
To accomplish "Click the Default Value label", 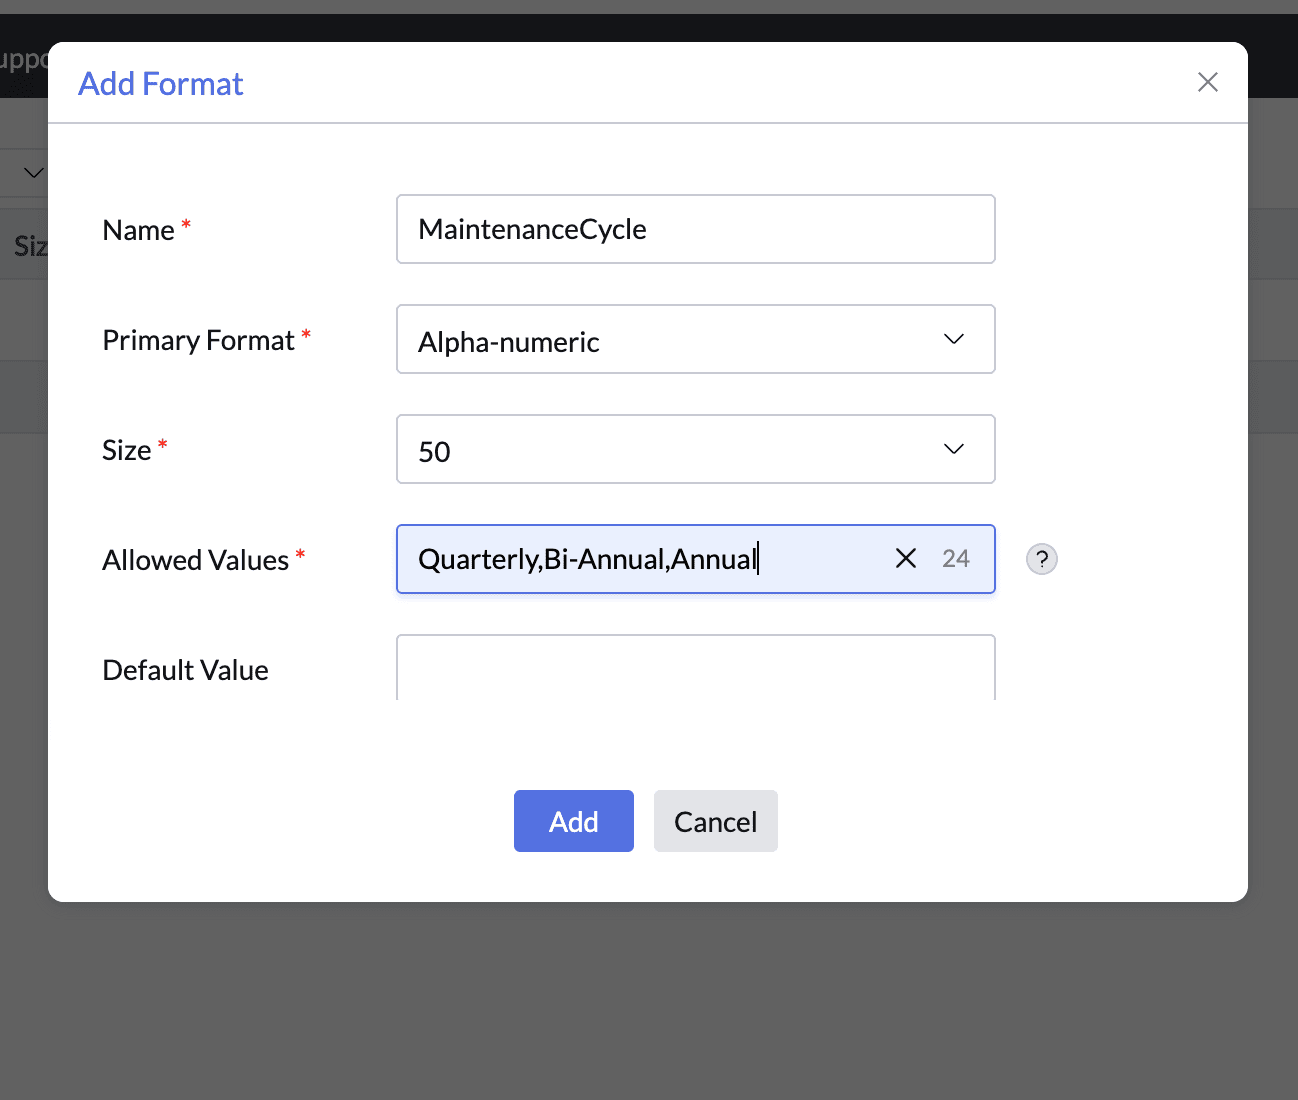I will pyautogui.click(x=185, y=670).
